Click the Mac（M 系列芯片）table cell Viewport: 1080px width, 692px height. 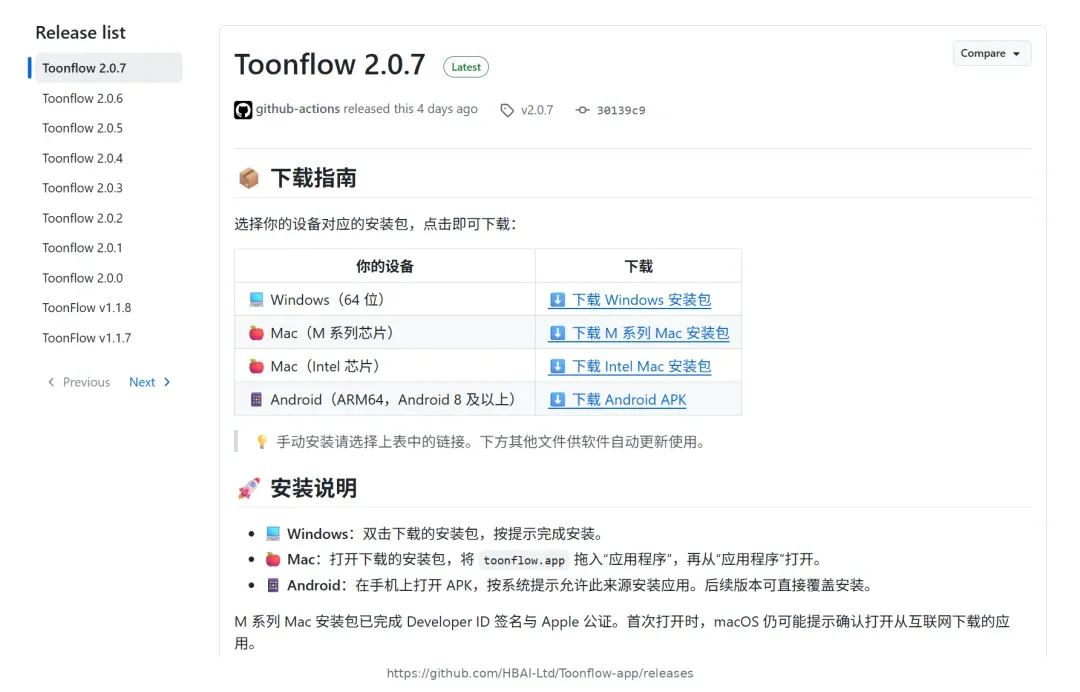click(385, 333)
